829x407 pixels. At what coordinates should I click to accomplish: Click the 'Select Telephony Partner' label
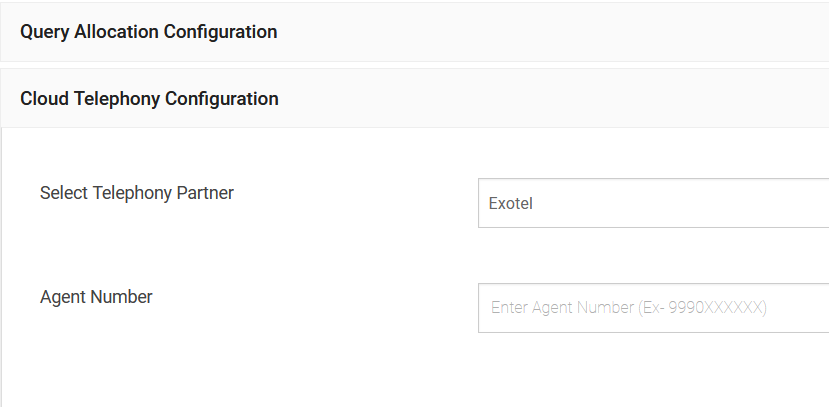(137, 193)
